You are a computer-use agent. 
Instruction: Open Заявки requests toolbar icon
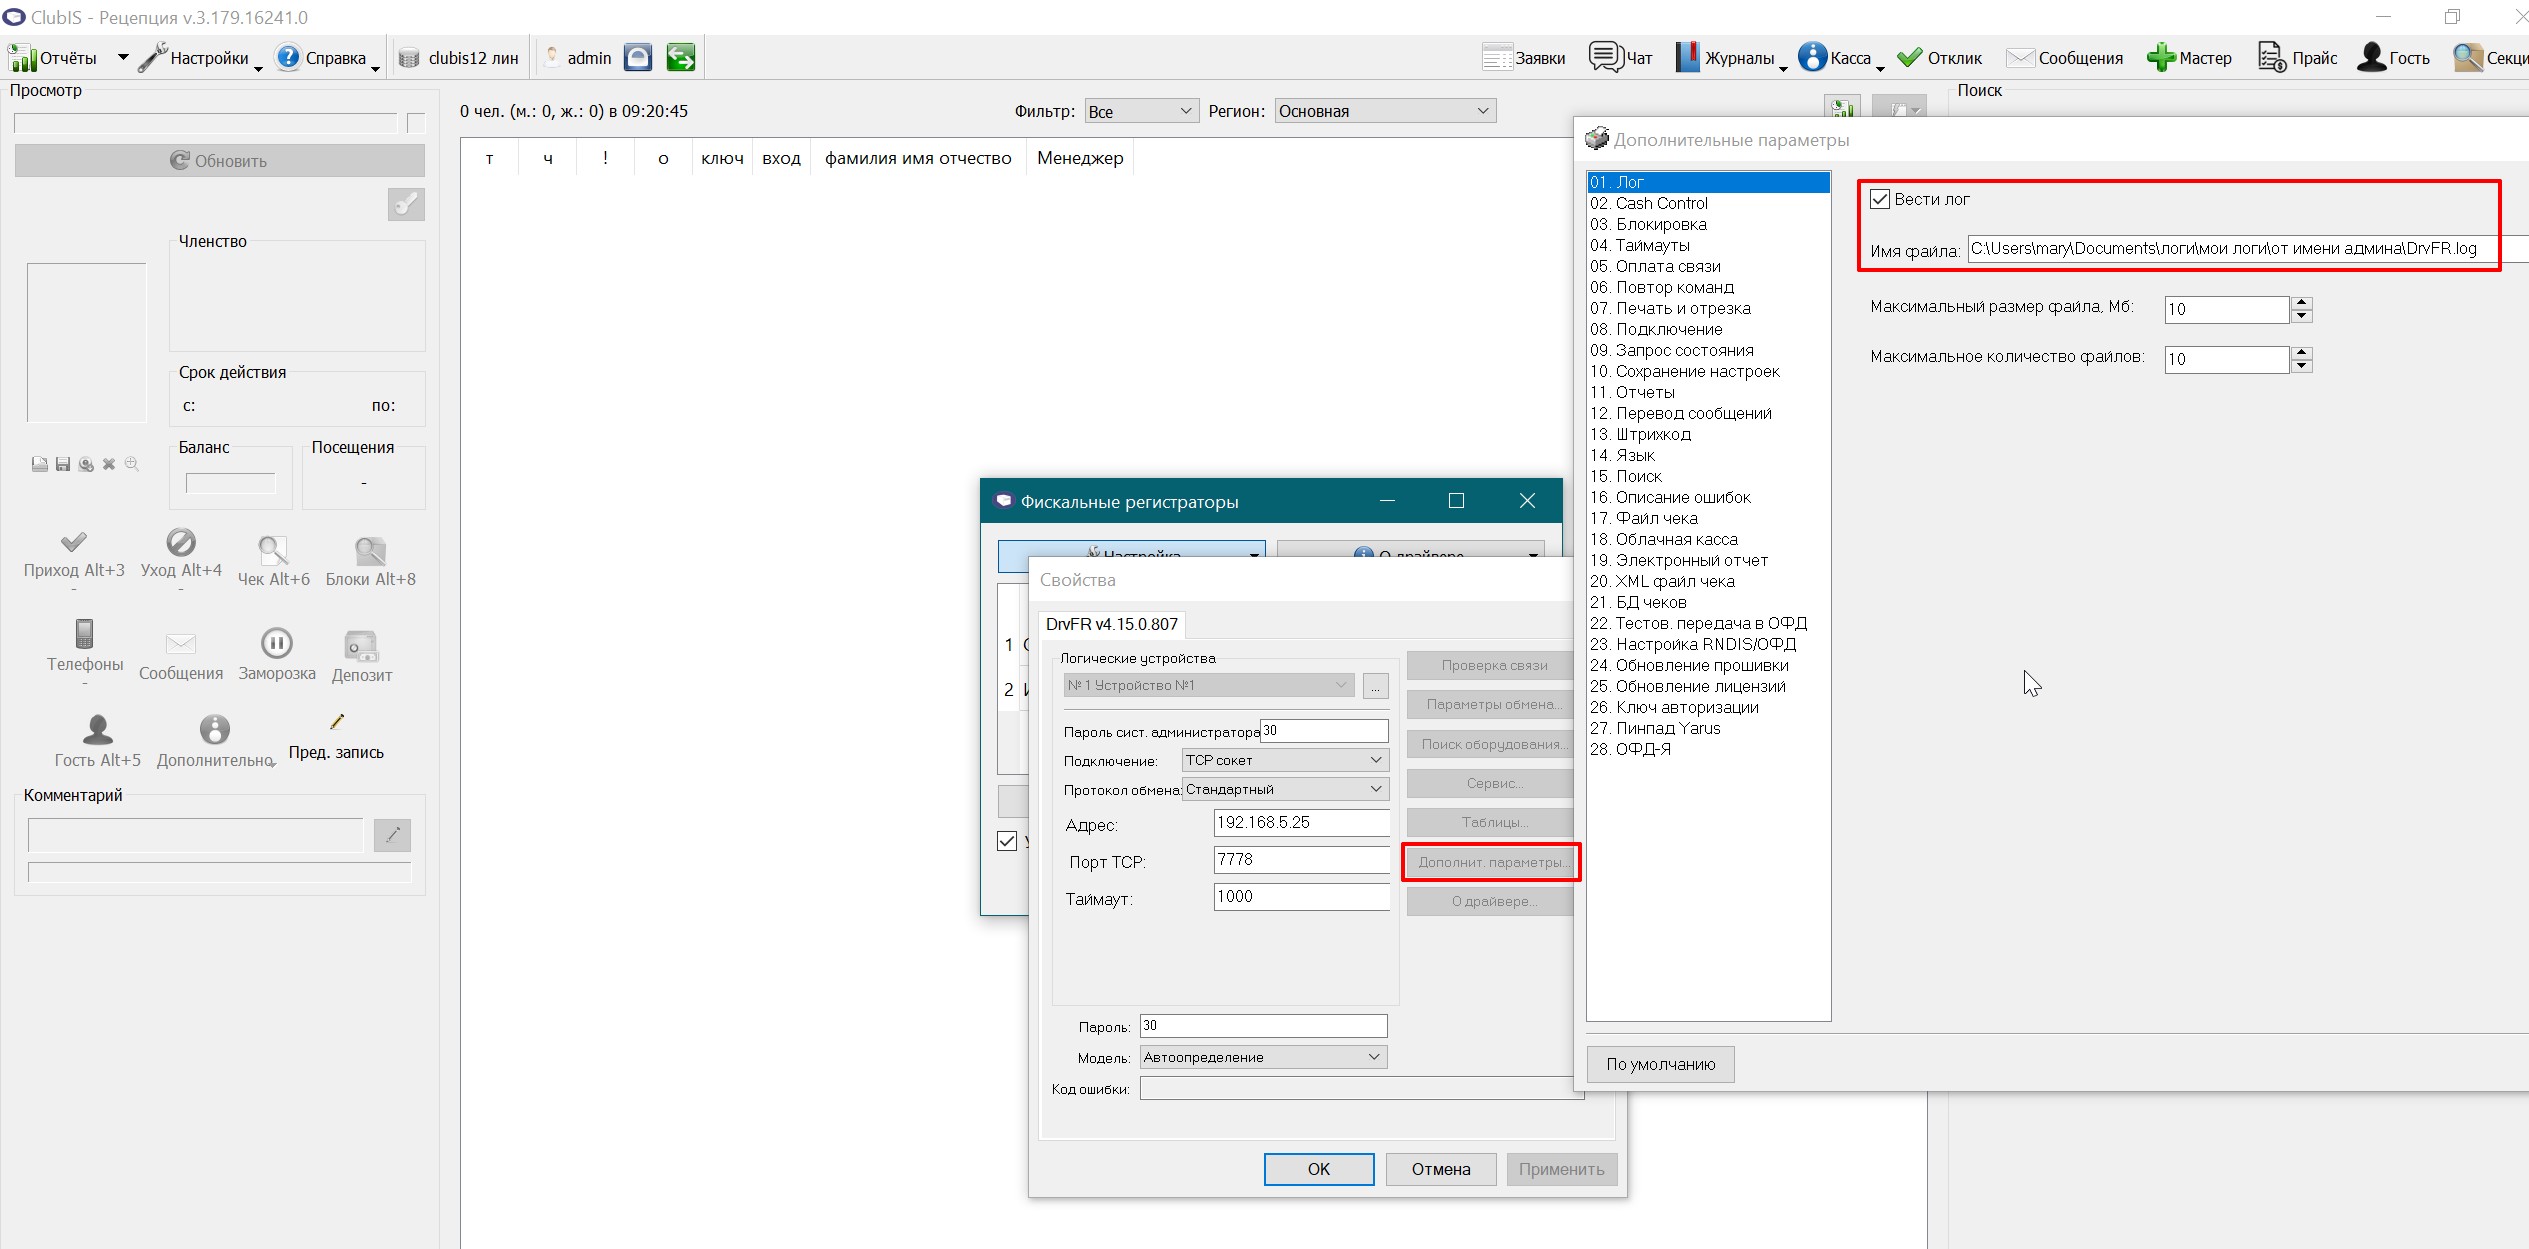pos(1497,57)
